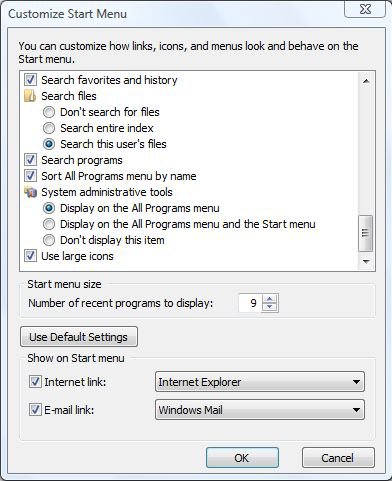The height and width of the screenshot is (481, 392).
Task: Disable Sort All Programs menu by name
Action: tap(30, 176)
